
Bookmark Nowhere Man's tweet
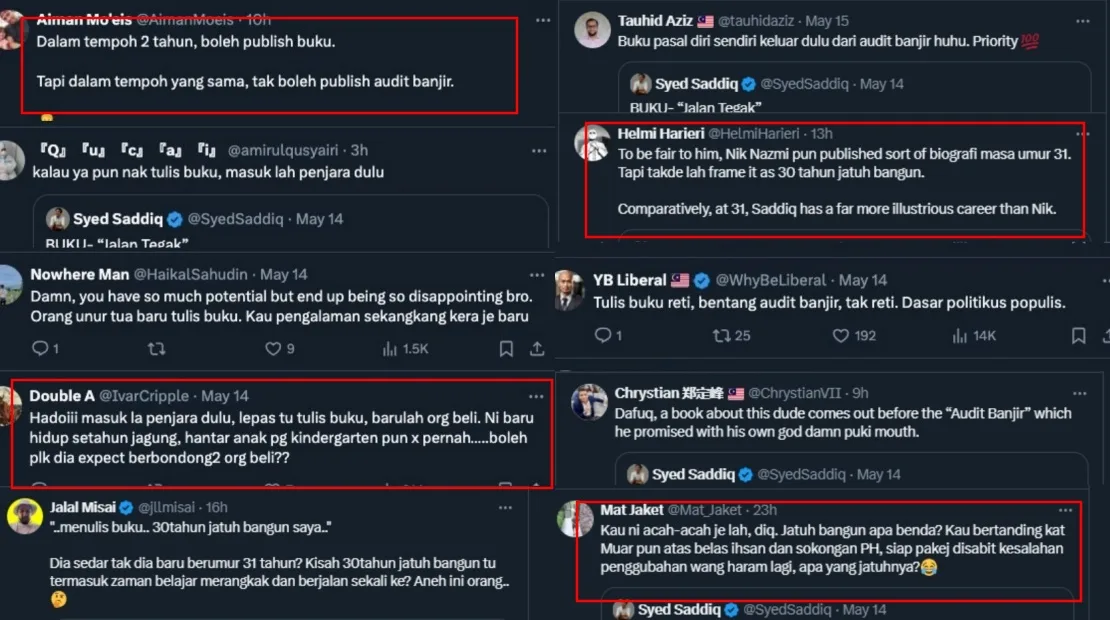(506, 349)
